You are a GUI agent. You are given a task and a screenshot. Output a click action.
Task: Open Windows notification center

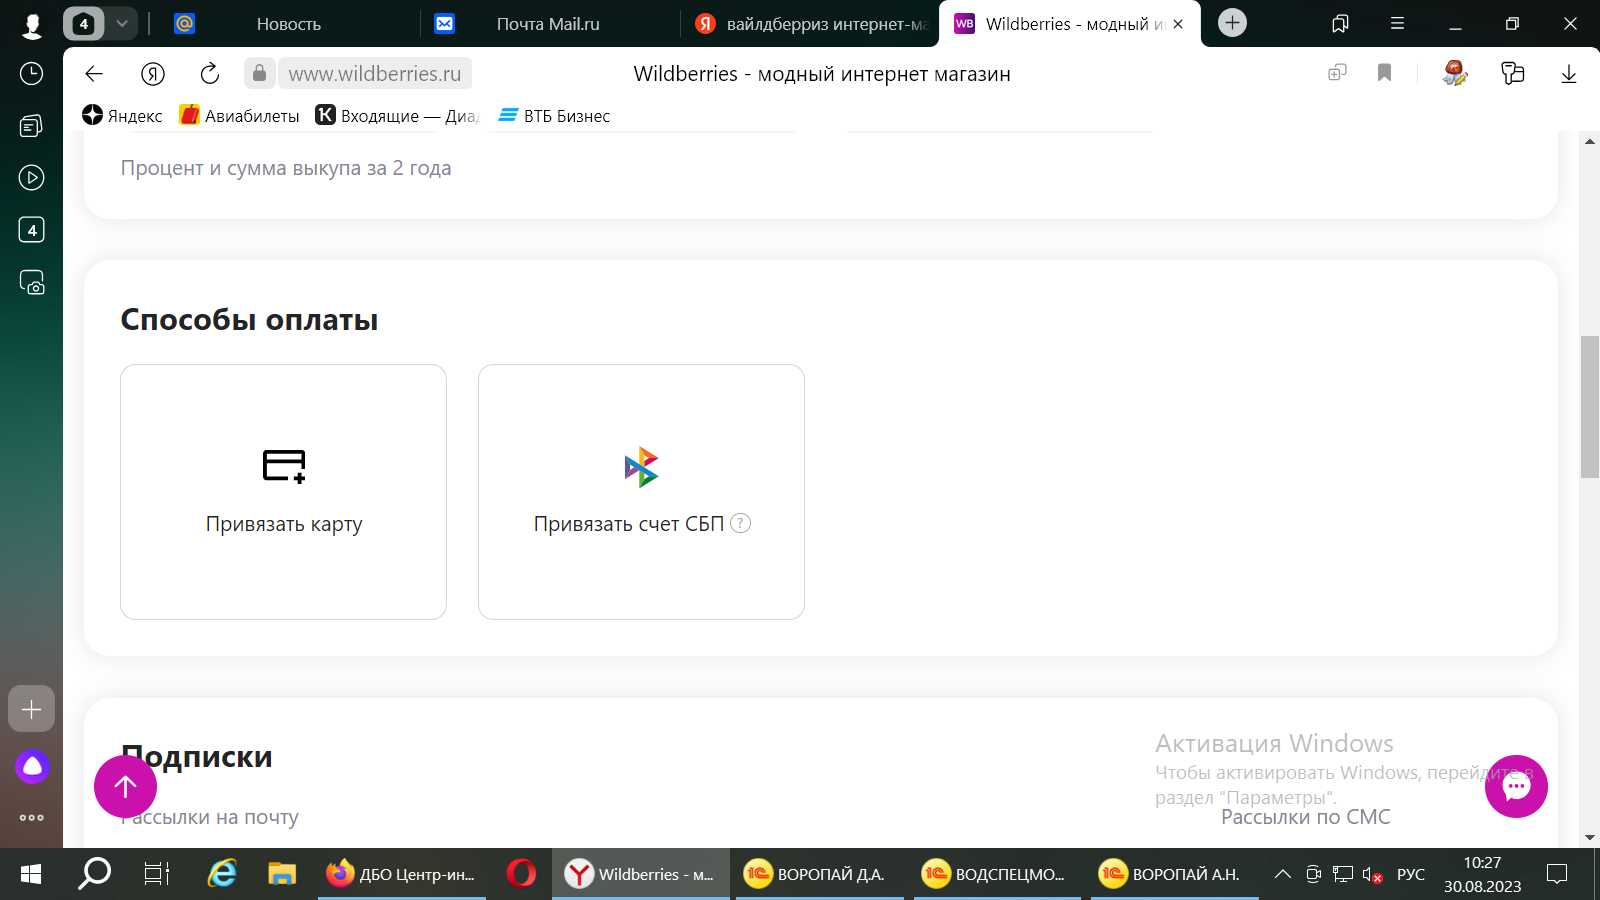tap(1557, 874)
